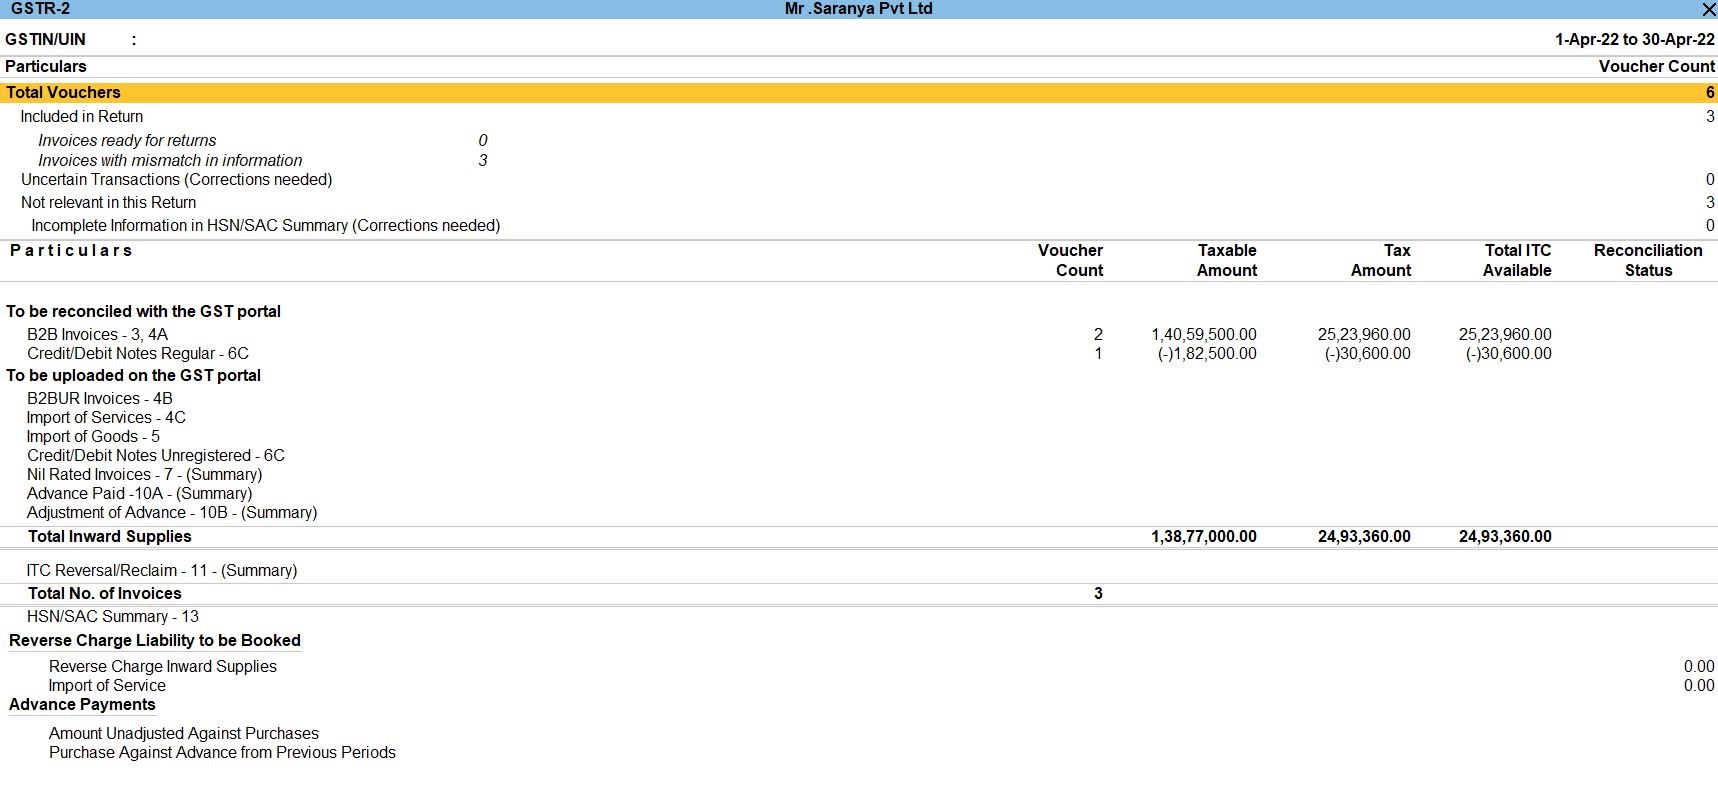Viewport: 1718px width, 786px height.
Task: Open HSN/SAC Summary - 13
Action: (x=113, y=616)
